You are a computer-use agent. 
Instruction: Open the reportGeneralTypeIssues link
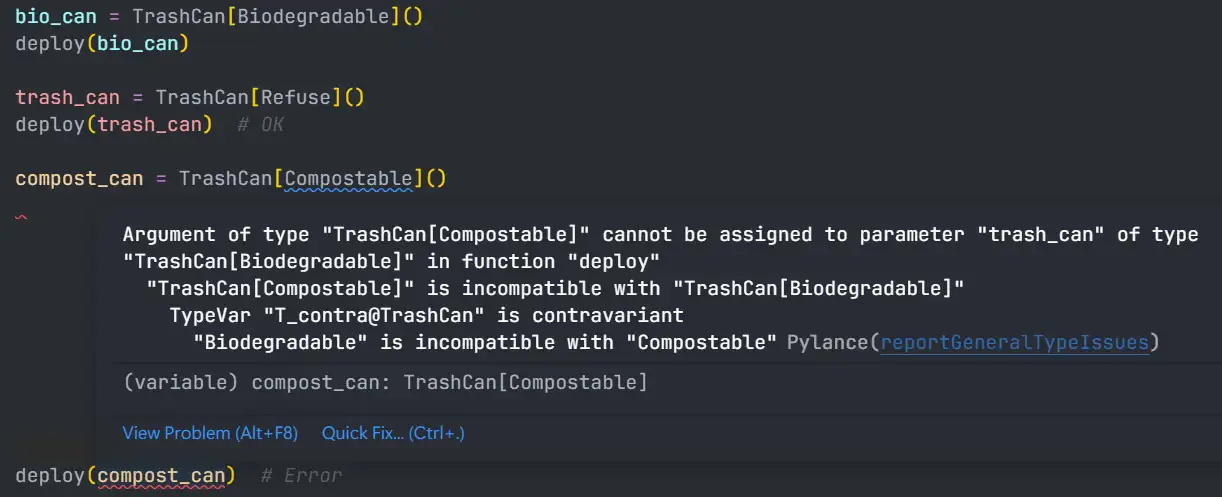1014,342
